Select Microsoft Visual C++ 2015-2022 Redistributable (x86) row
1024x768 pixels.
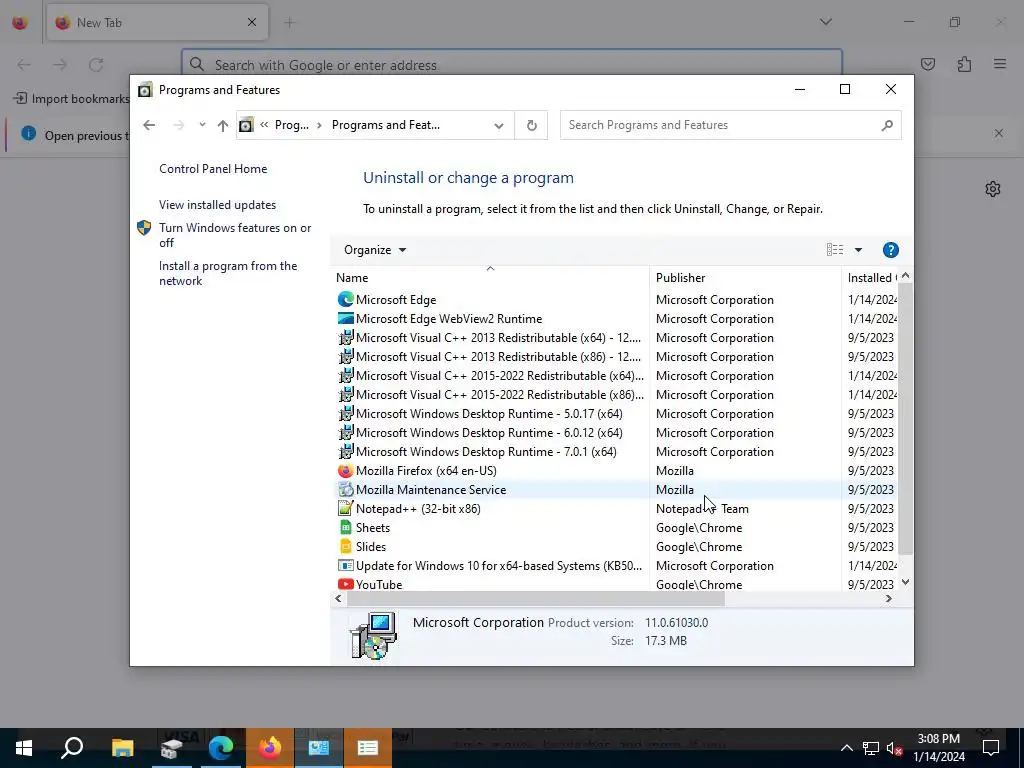pyautogui.click(x=616, y=394)
